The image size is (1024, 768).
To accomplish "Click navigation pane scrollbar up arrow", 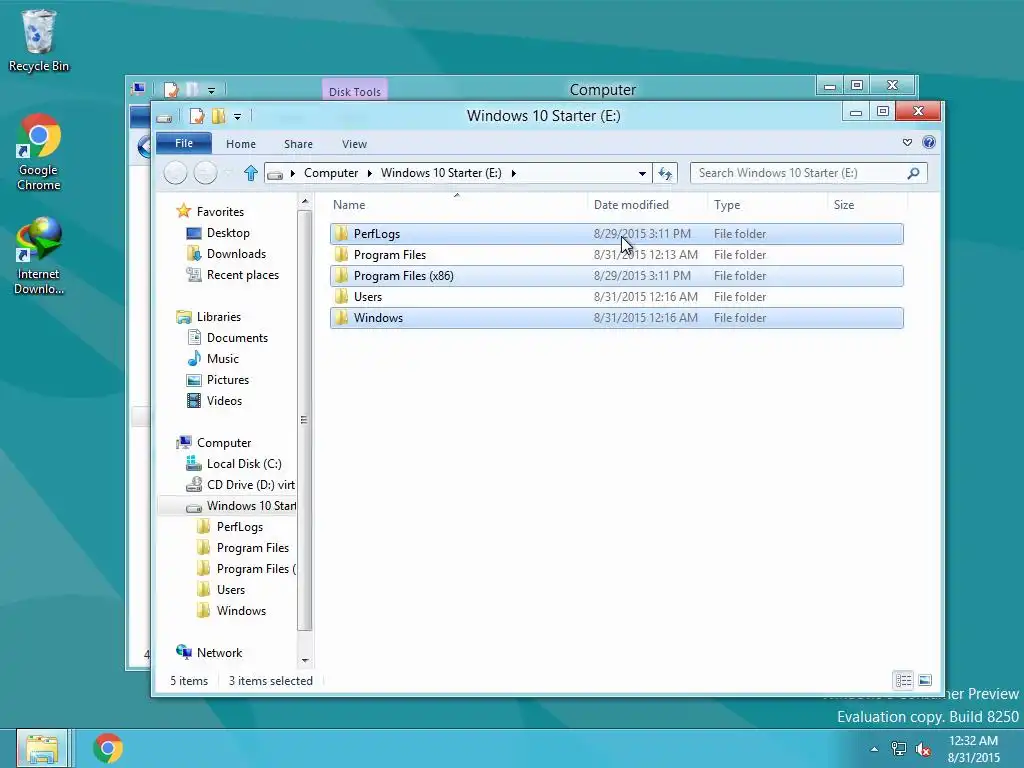I will [x=305, y=202].
